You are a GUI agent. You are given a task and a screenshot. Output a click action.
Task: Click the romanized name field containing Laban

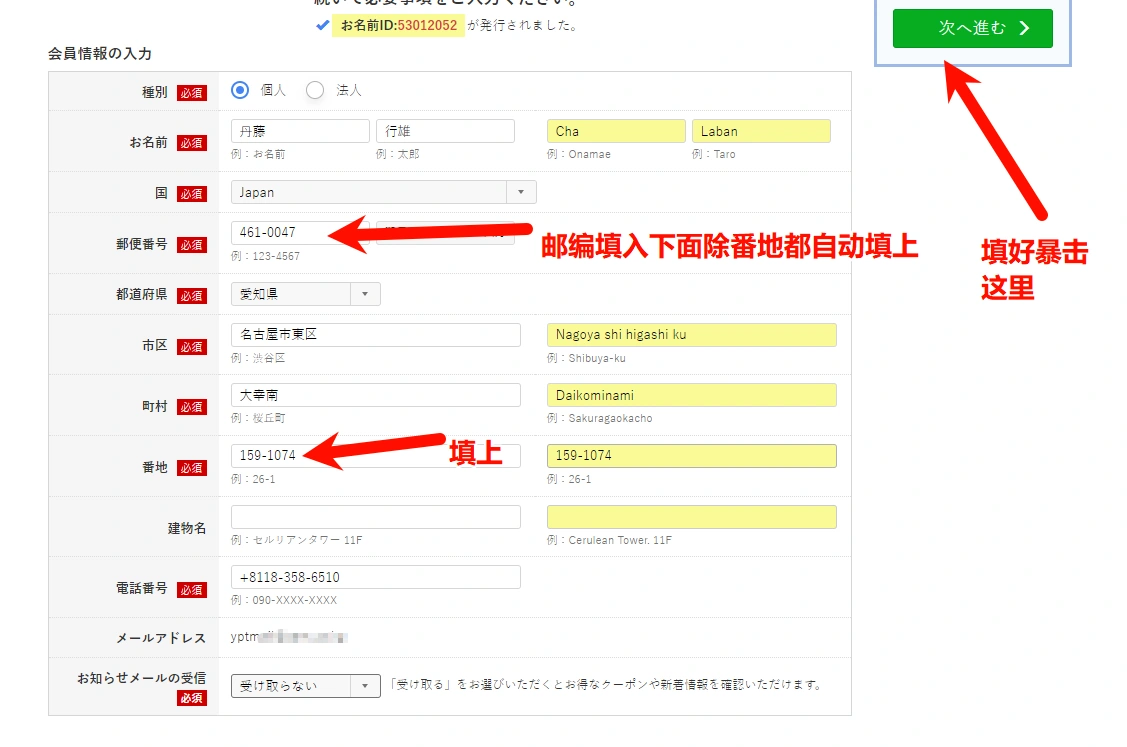point(761,131)
